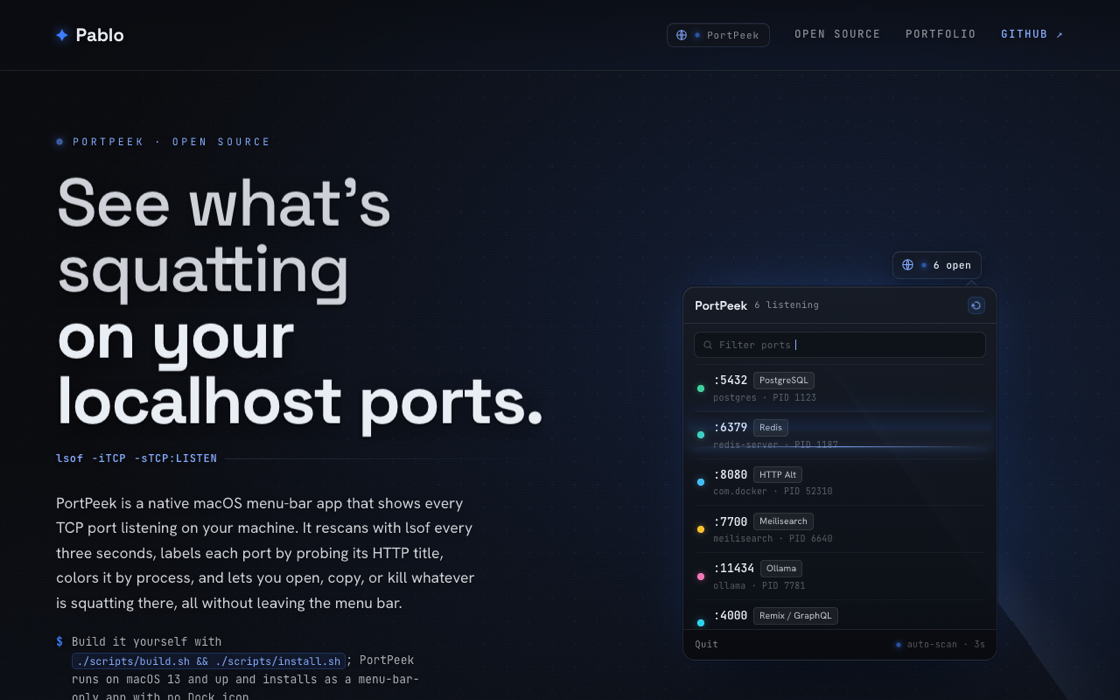
Task: Select the :6379 port row
Action: pos(839,435)
